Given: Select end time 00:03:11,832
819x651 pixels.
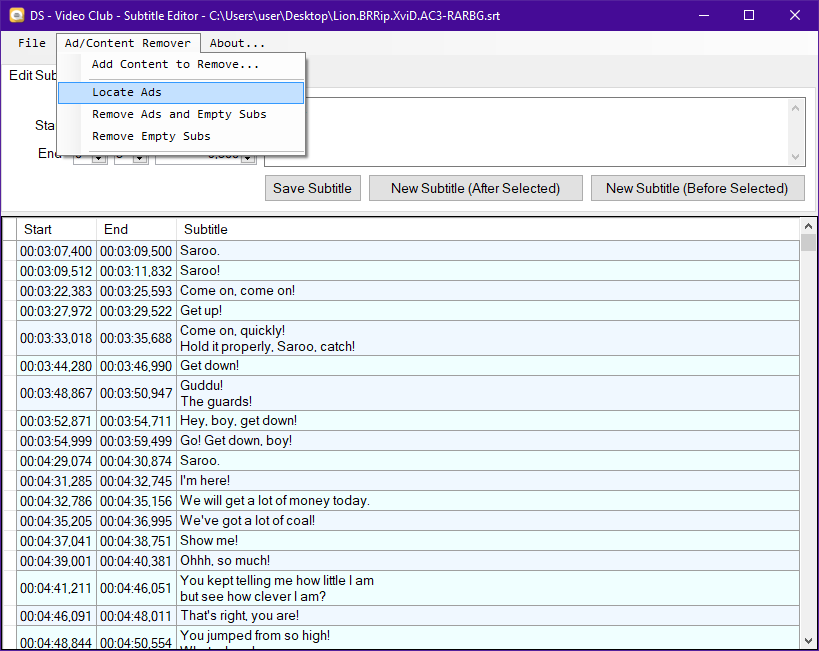Looking at the screenshot, I should tap(136, 271).
